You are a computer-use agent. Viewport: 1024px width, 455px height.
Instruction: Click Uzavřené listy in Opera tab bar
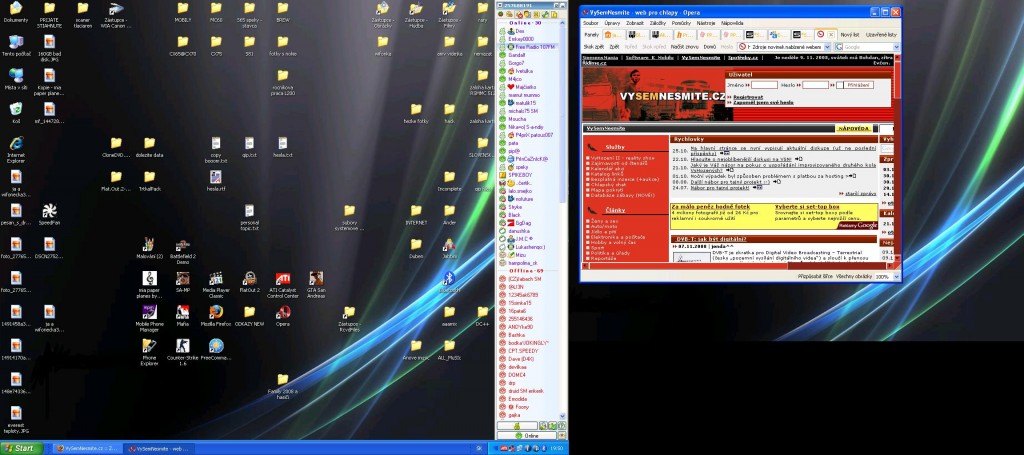881,35
